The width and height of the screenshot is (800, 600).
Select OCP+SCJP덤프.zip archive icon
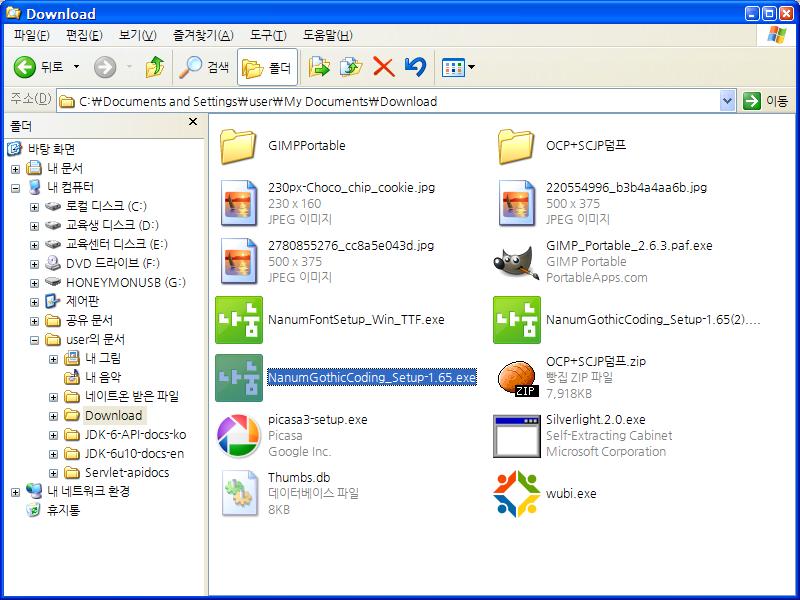[516, 378]
